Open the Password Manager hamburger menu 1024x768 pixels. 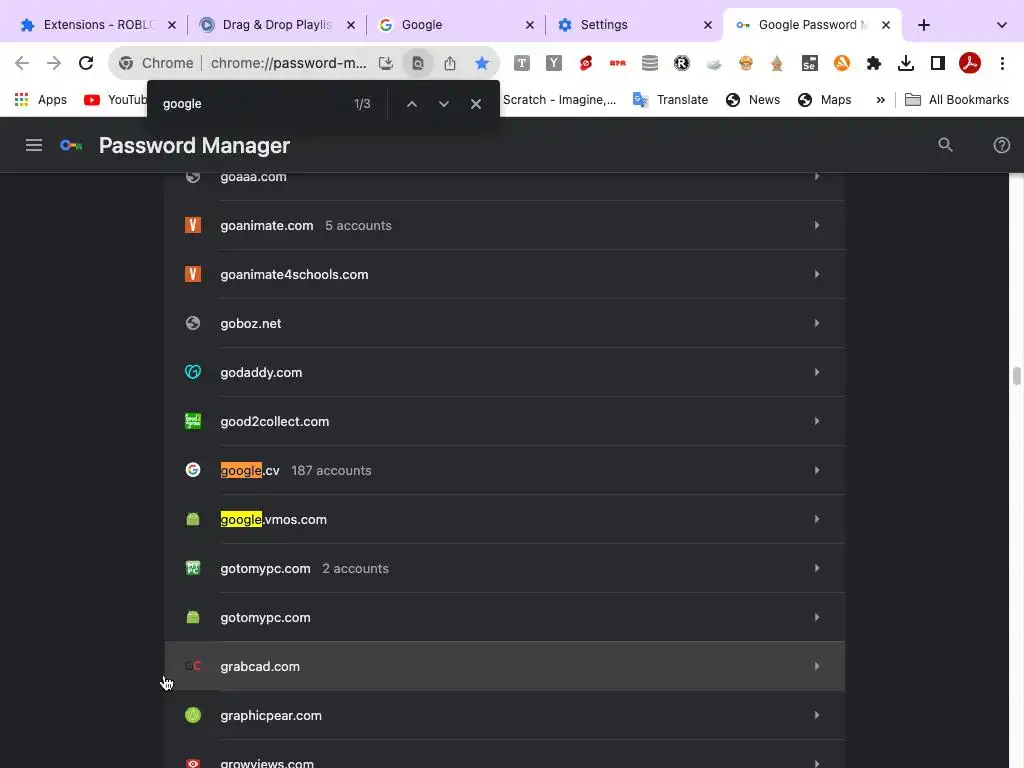click(x=33, y=145)
